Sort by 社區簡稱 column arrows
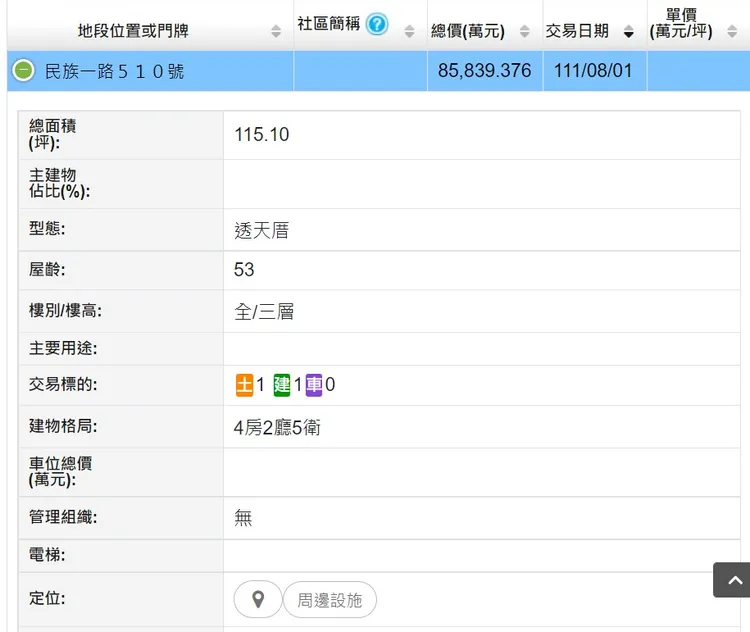Screen dimensions: 750x632 tap(409, 32)
